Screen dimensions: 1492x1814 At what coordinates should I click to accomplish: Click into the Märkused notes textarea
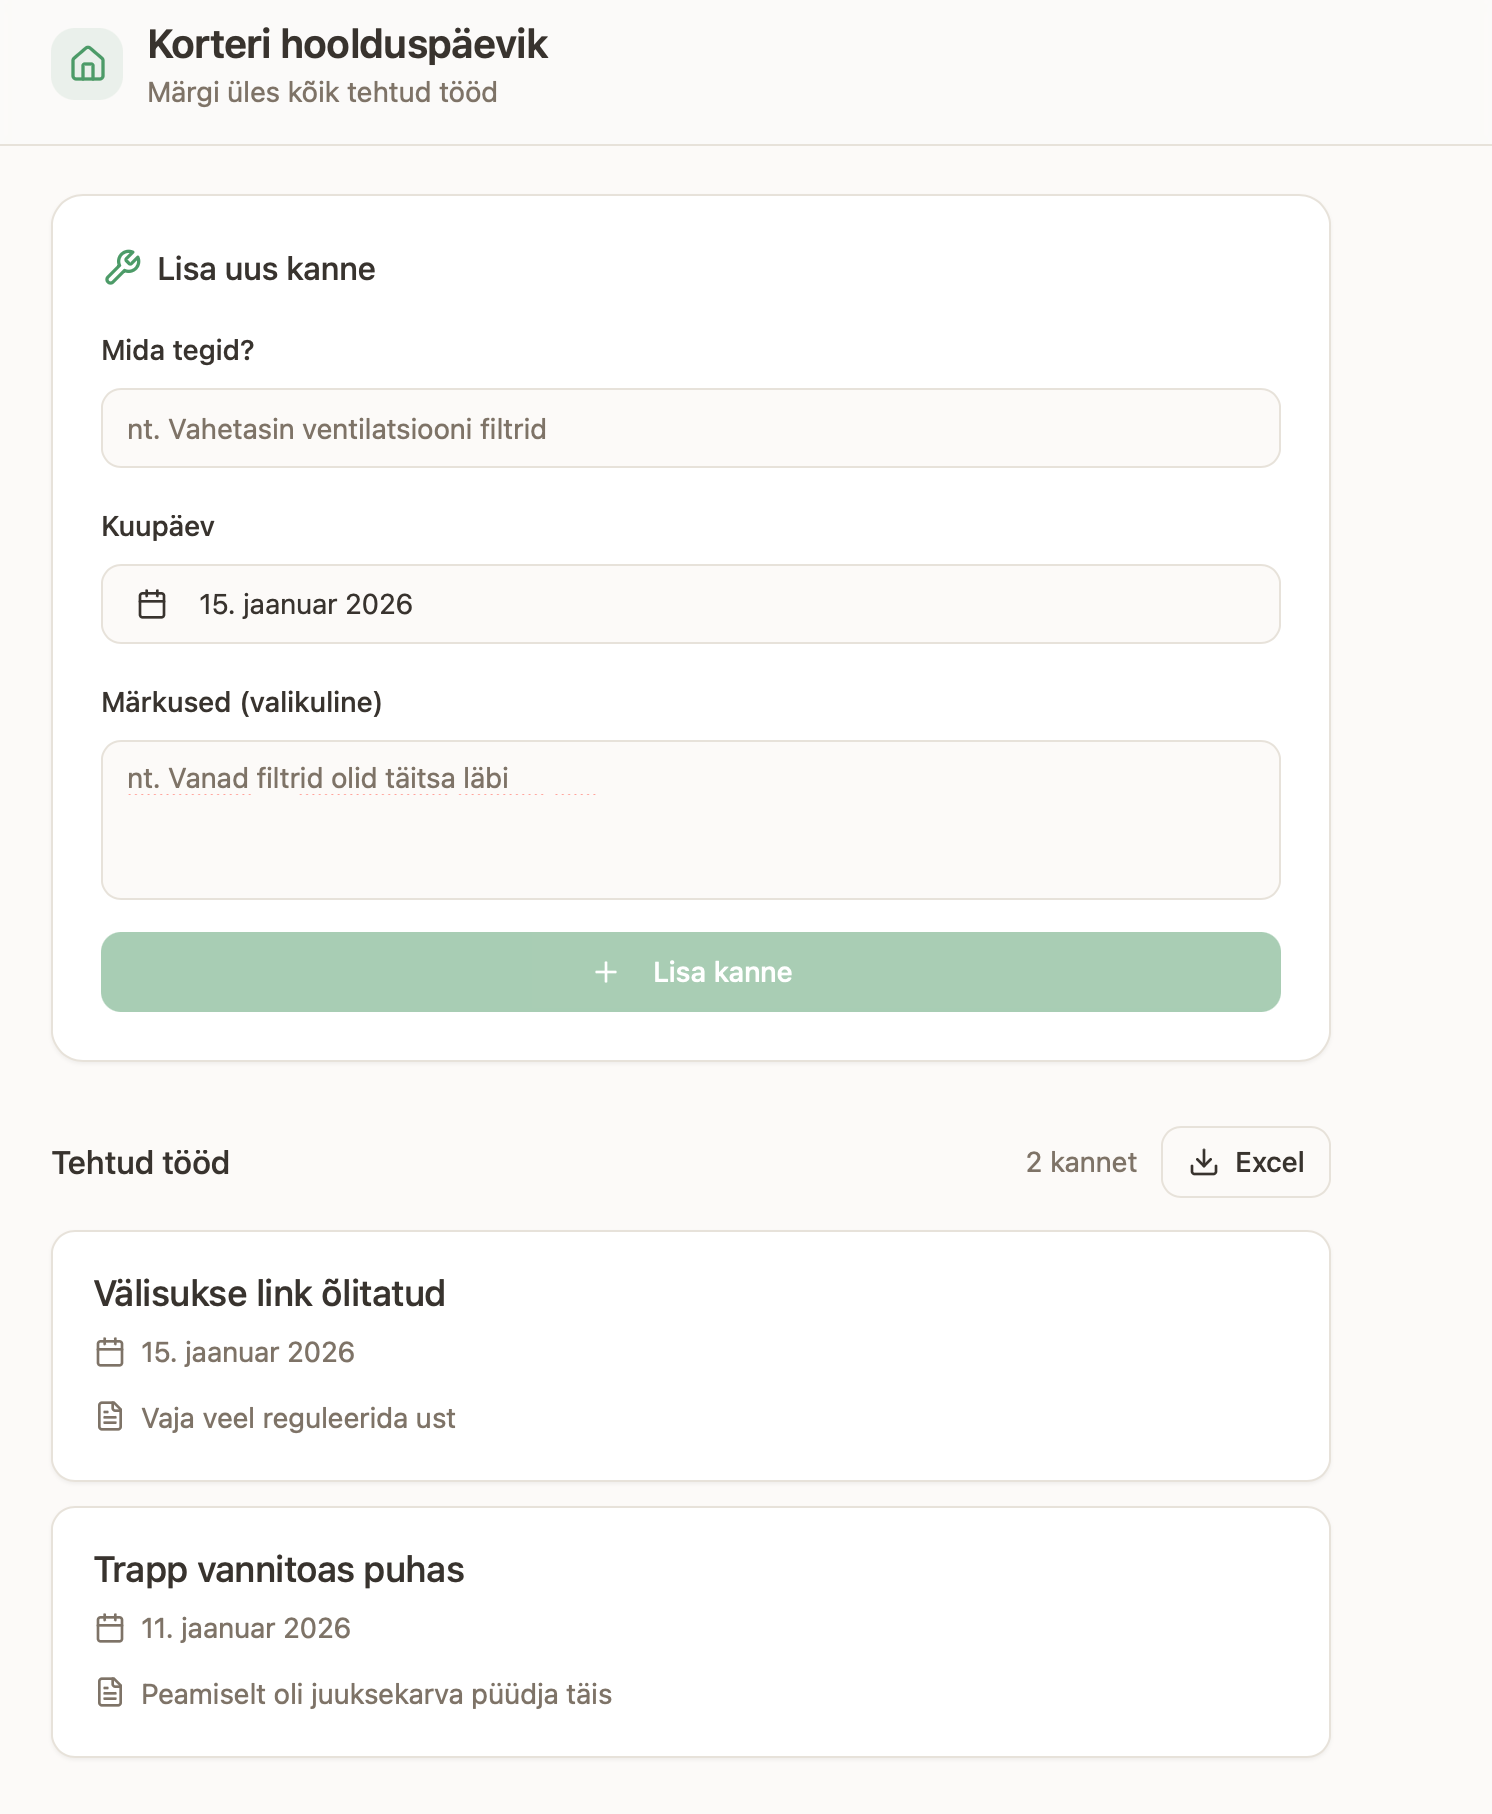click(690, 820)
